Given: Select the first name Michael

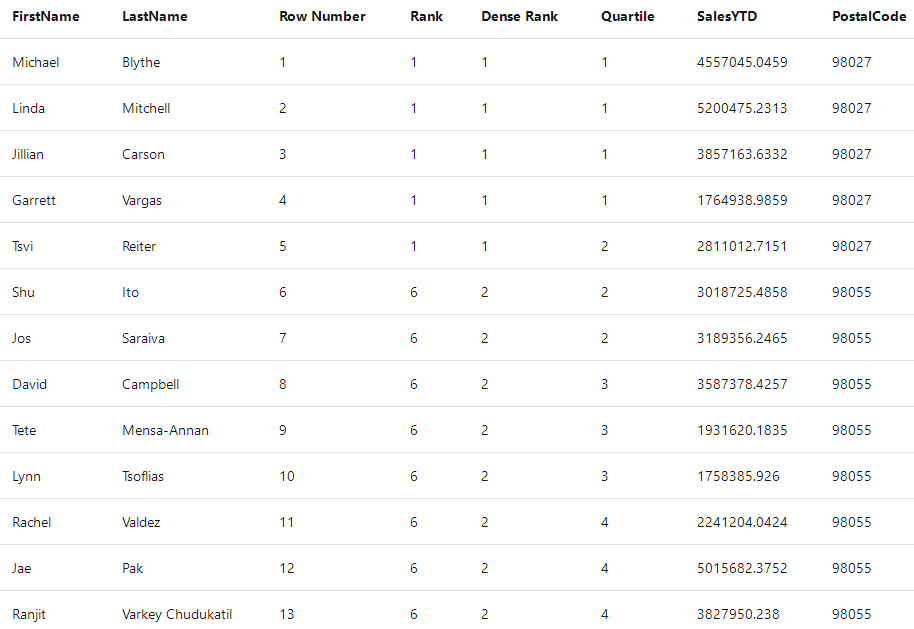Looking at the screenshot, I should [x=36, y=62].
